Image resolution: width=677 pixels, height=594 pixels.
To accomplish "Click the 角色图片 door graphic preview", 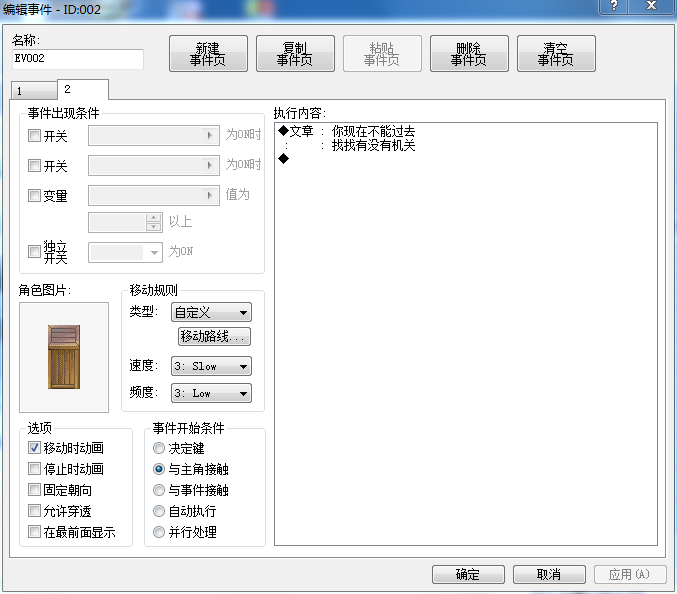I will [64, 357].
